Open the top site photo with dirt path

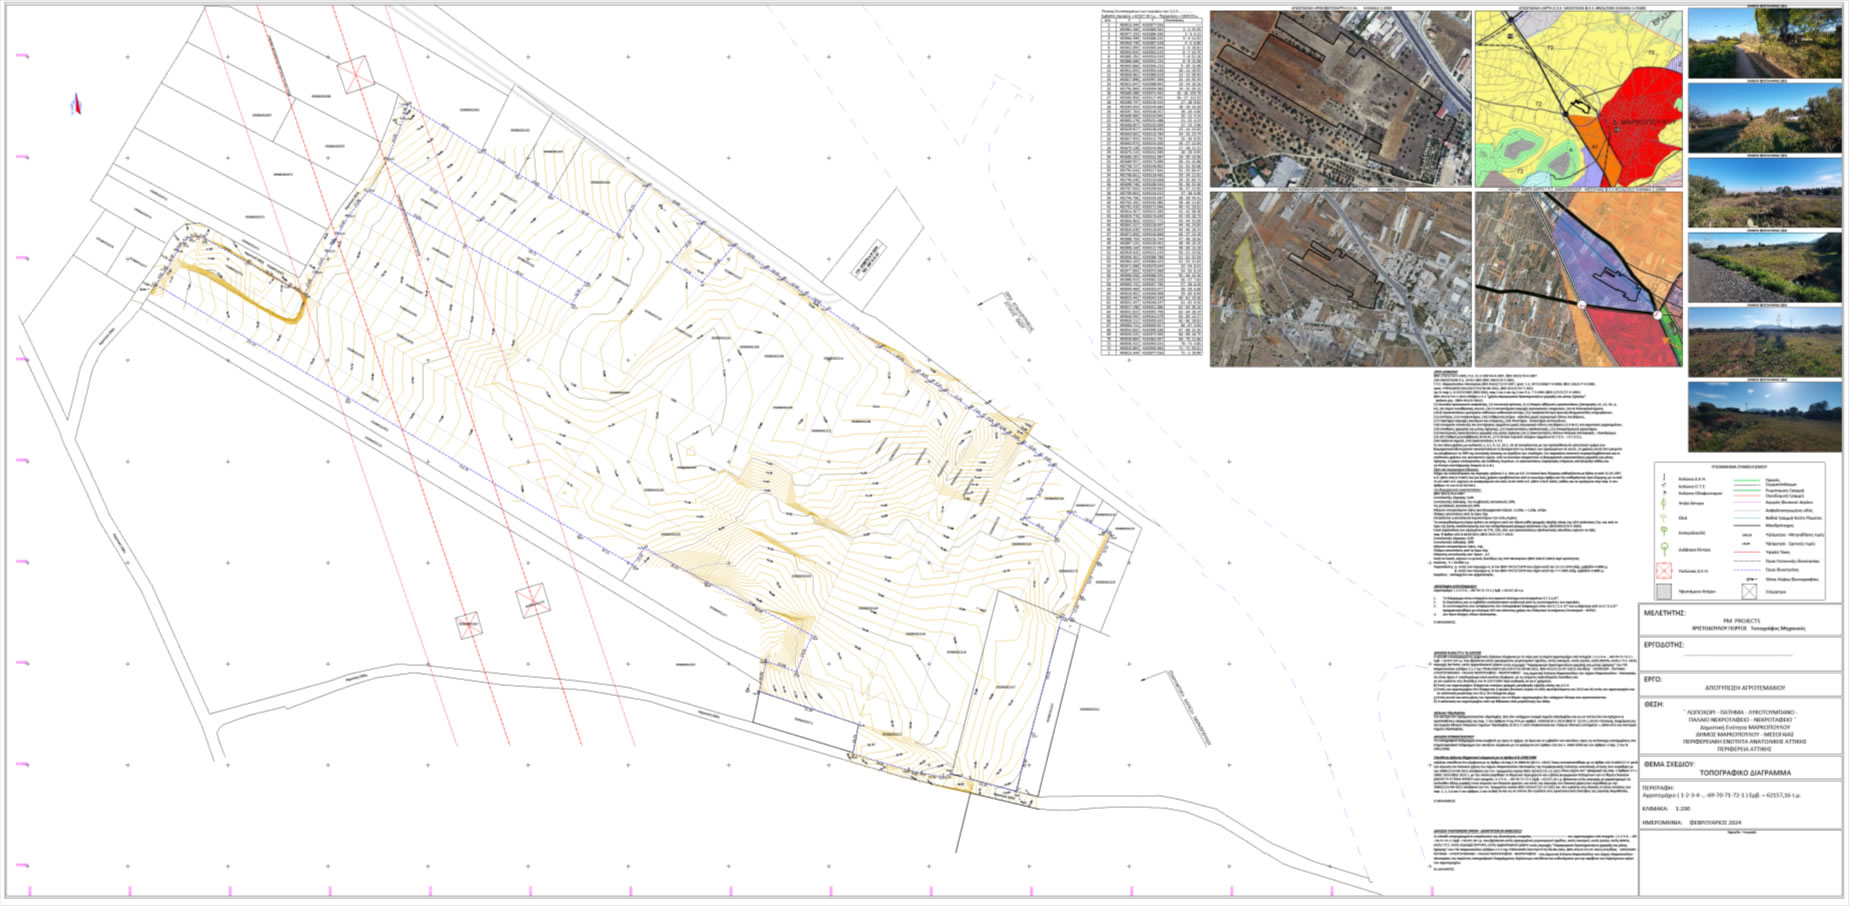[1764, 43]
